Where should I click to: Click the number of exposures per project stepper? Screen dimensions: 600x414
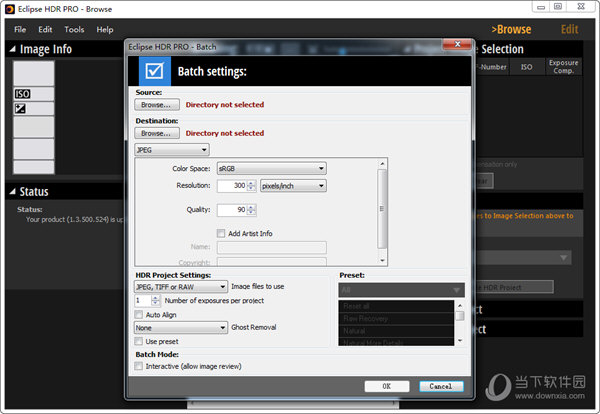pyautogui.click(x=155, y=301)
